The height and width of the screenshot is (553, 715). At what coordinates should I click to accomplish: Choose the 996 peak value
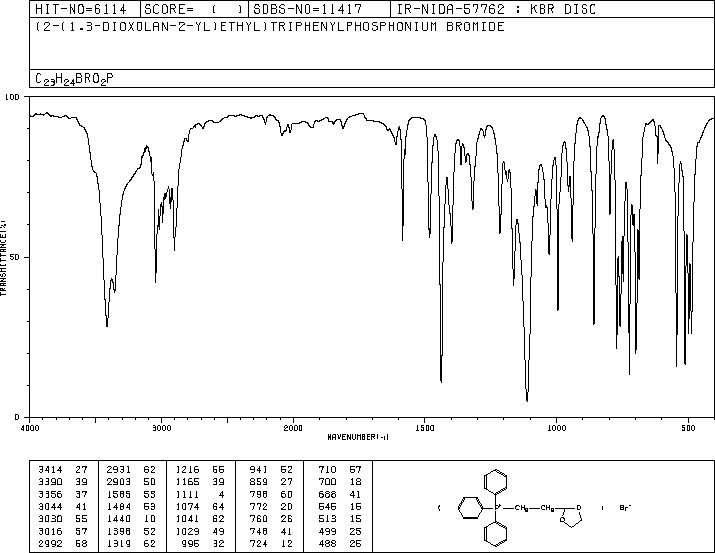click(191, 544)
